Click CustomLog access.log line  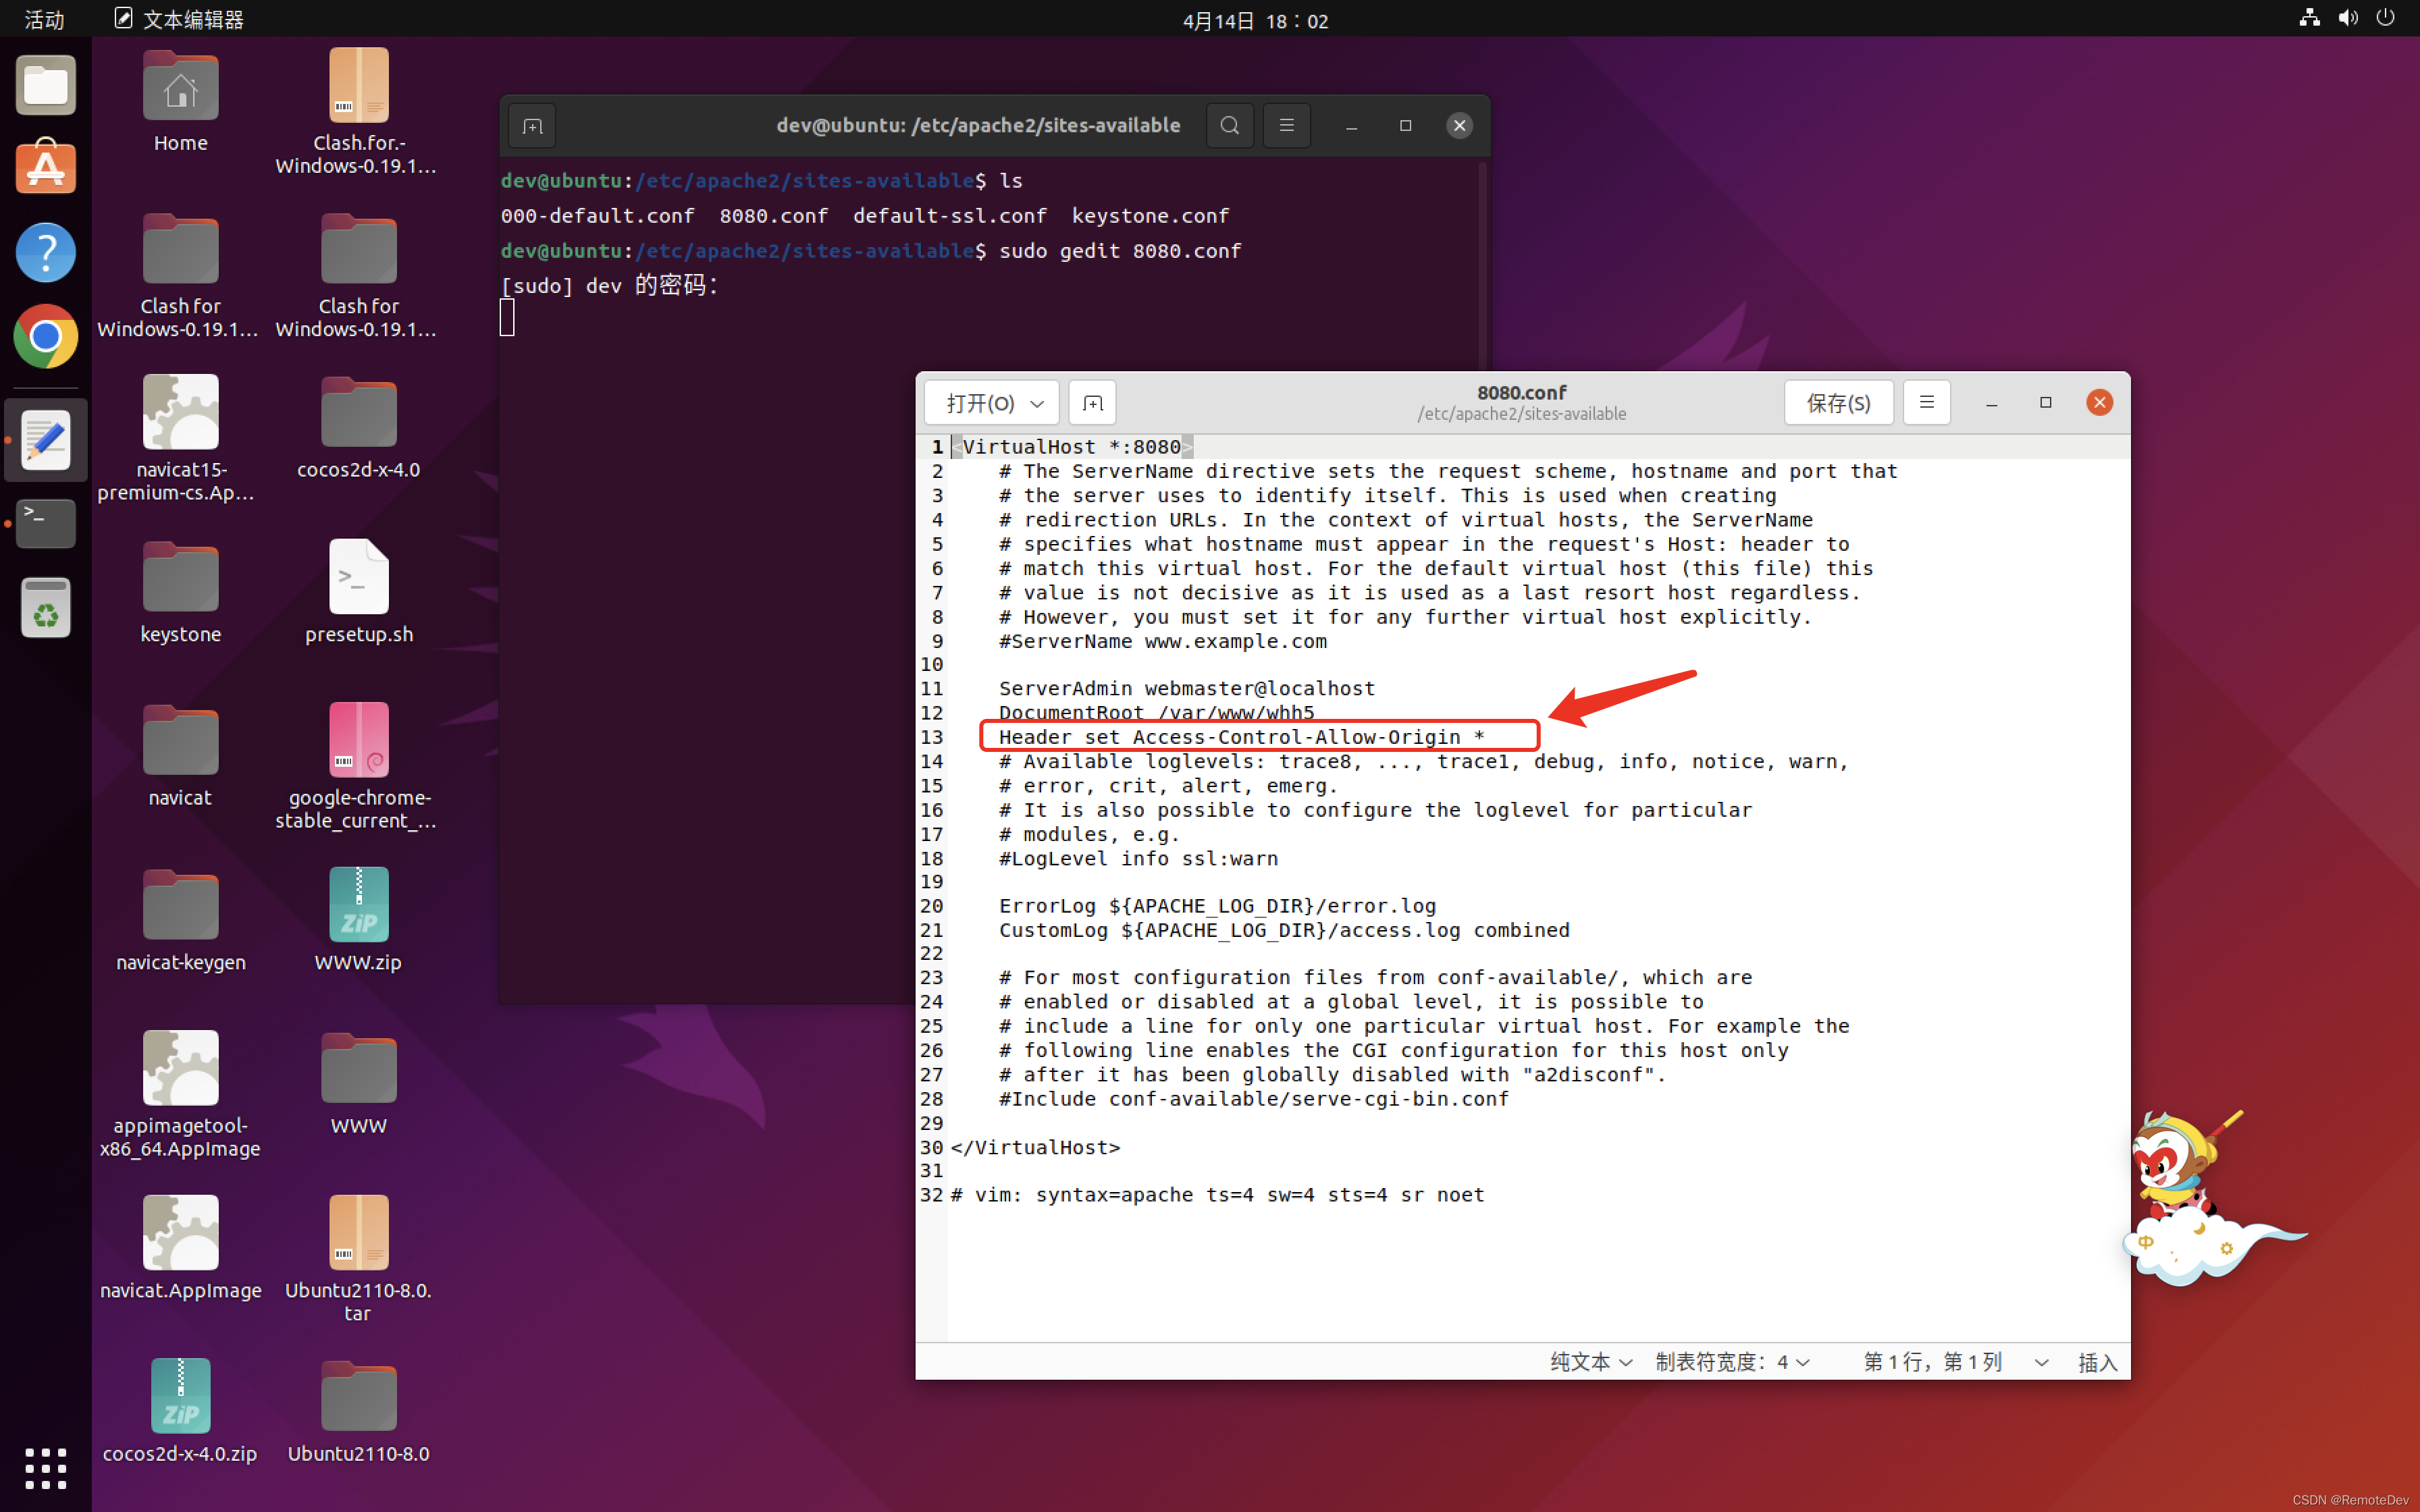(1284, 930)
